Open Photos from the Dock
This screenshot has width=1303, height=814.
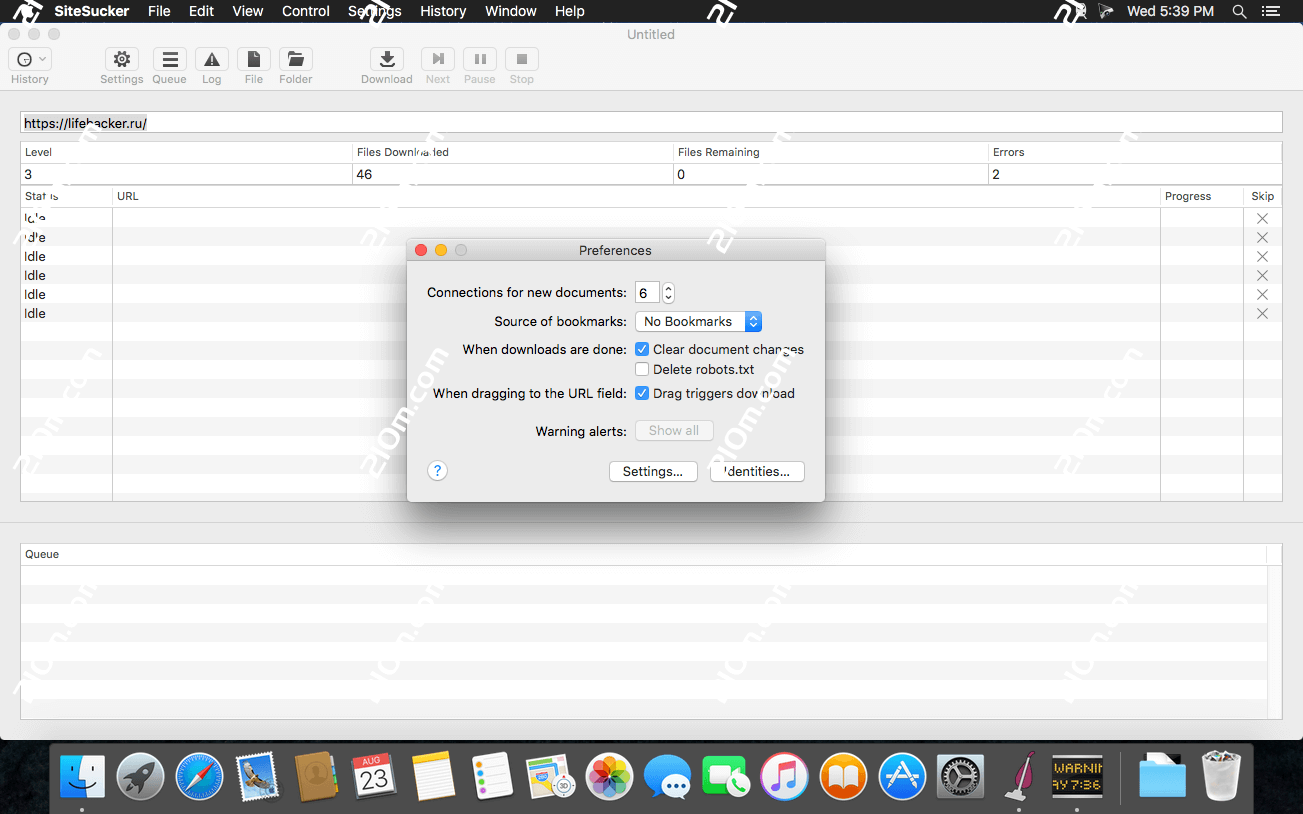(609, 776)
